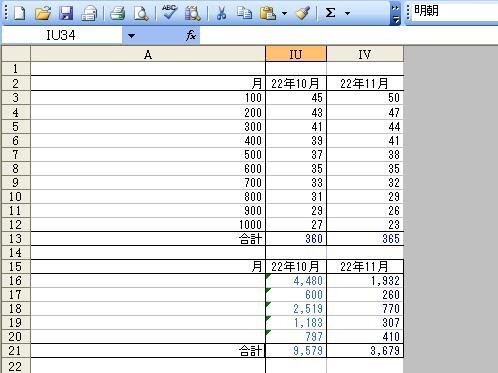Print the current sheet
Viewport: 498px width, 373px height.
[x=117, y=13]
